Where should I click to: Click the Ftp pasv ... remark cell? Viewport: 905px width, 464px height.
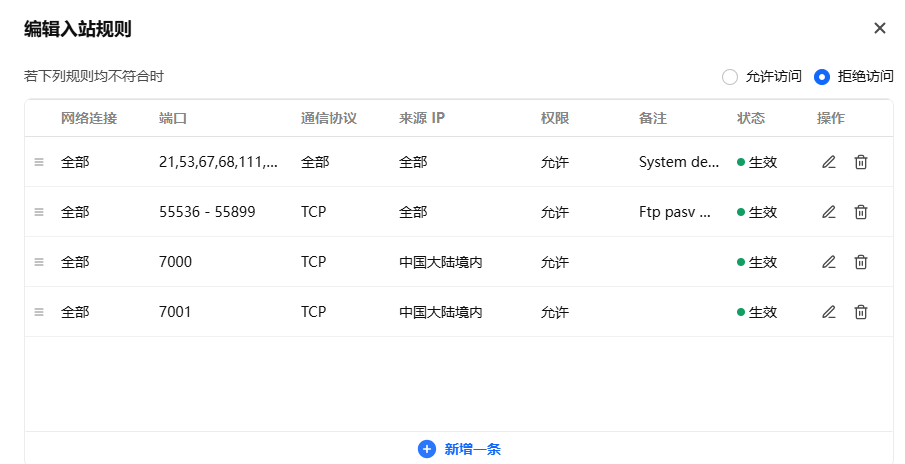pos(675,212)
